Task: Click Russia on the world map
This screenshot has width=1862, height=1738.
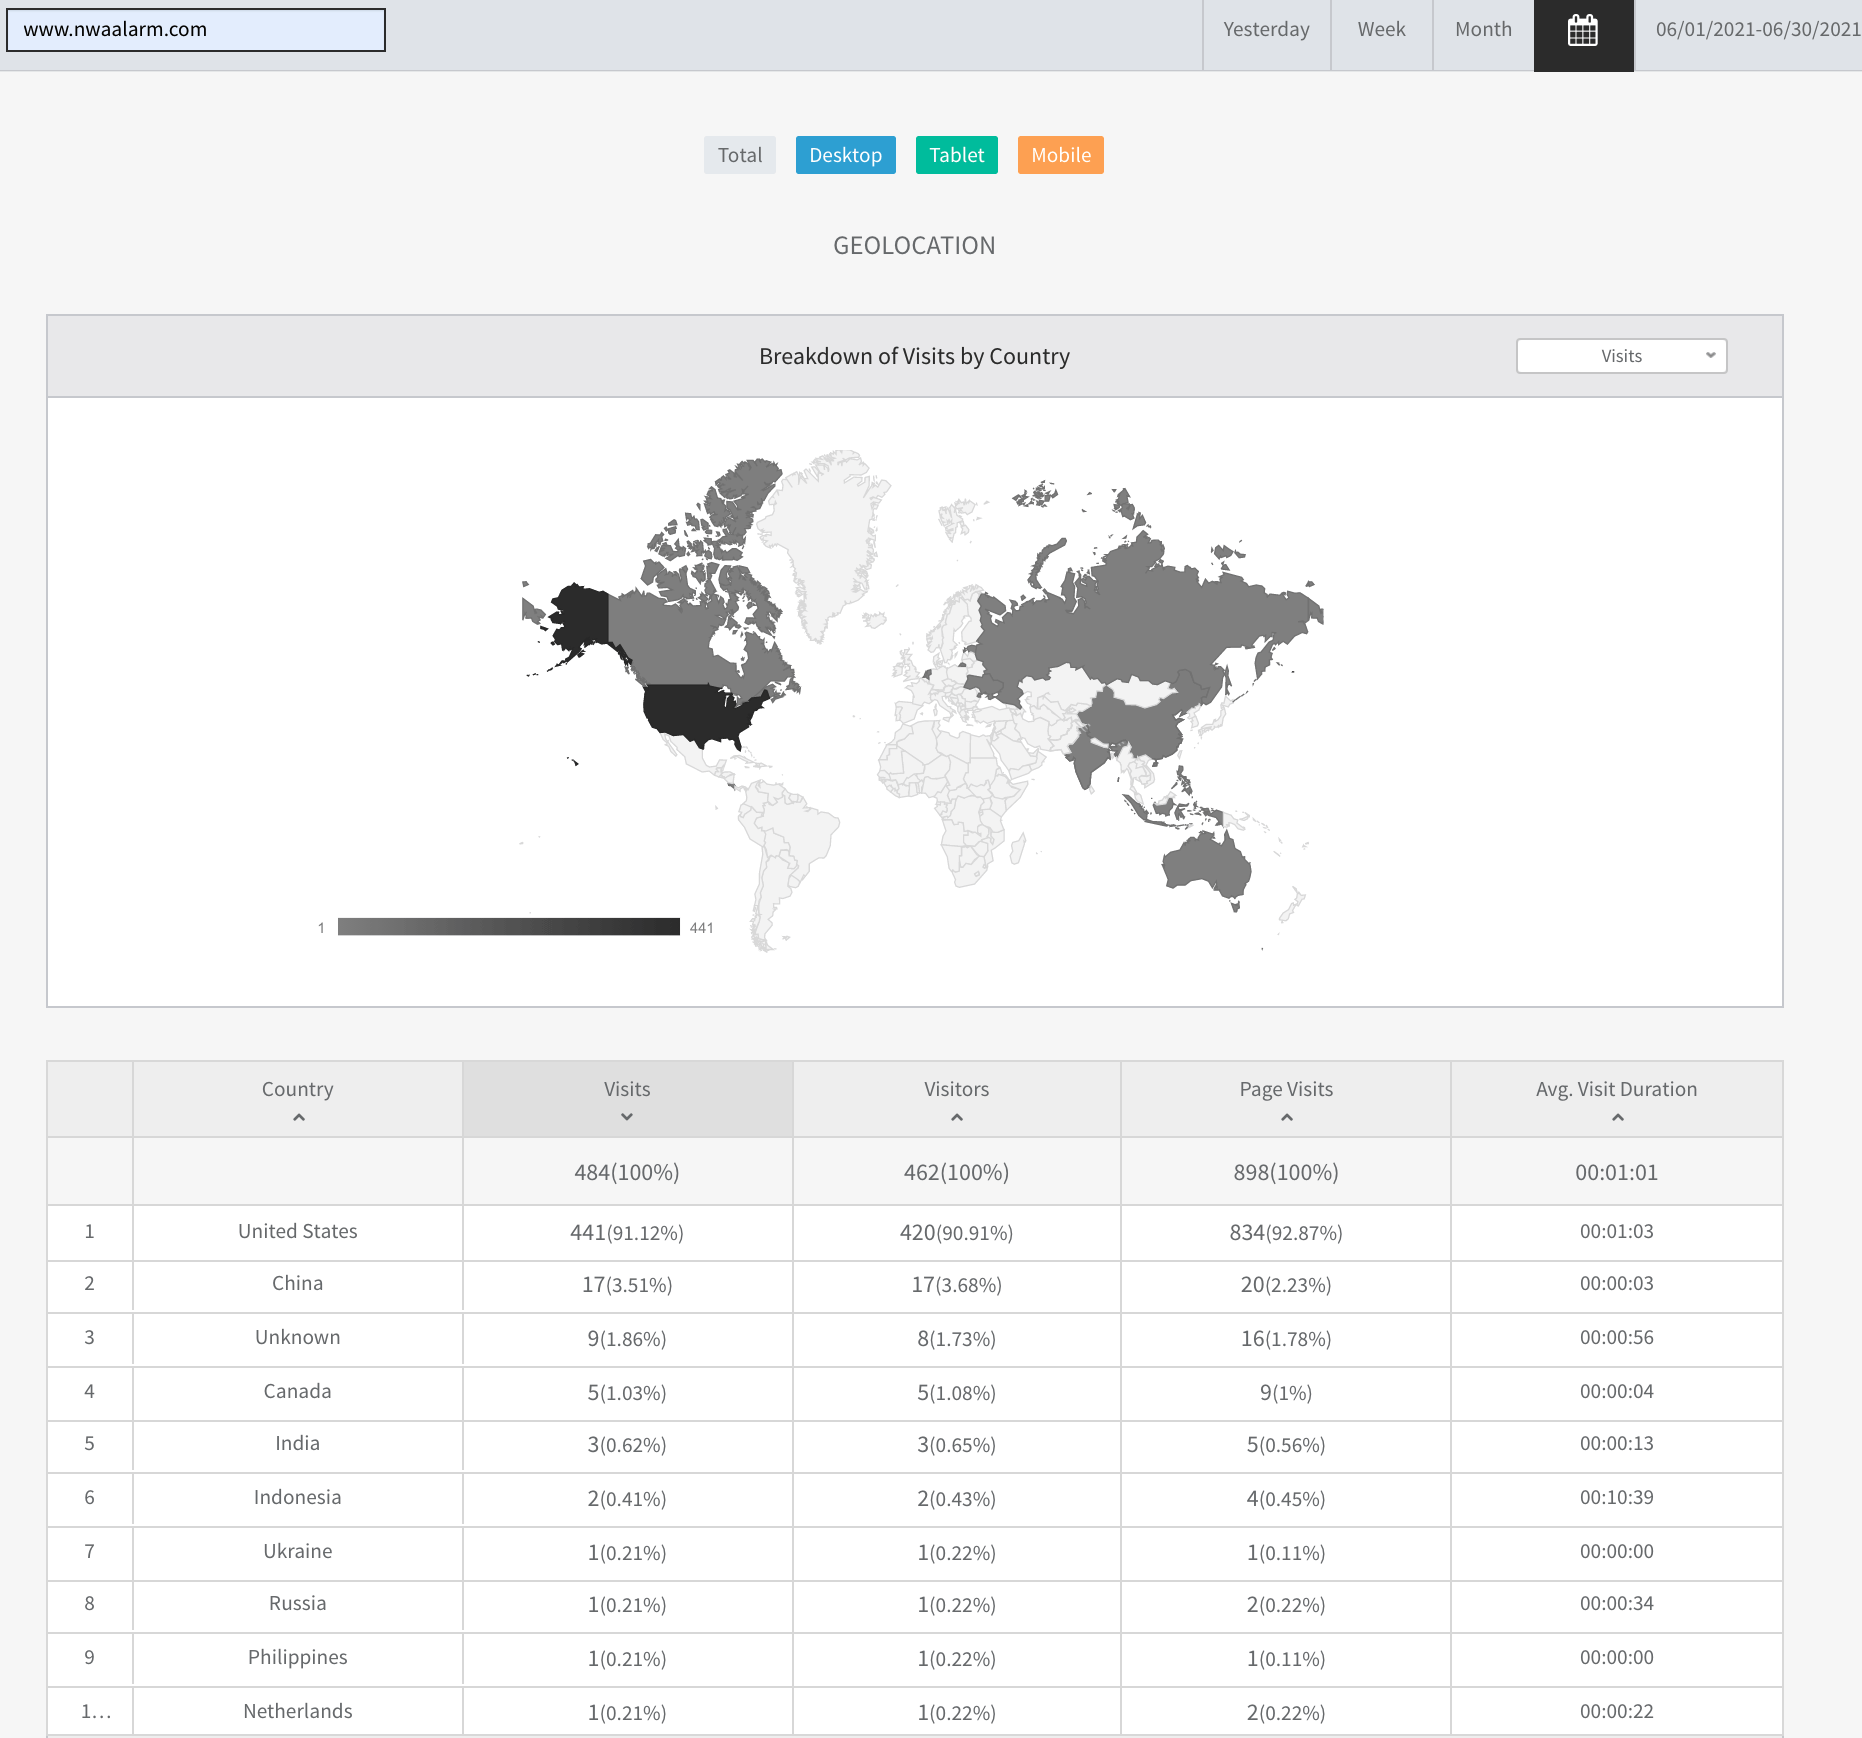Action: pyautogui.click(x=1150, y=610)
